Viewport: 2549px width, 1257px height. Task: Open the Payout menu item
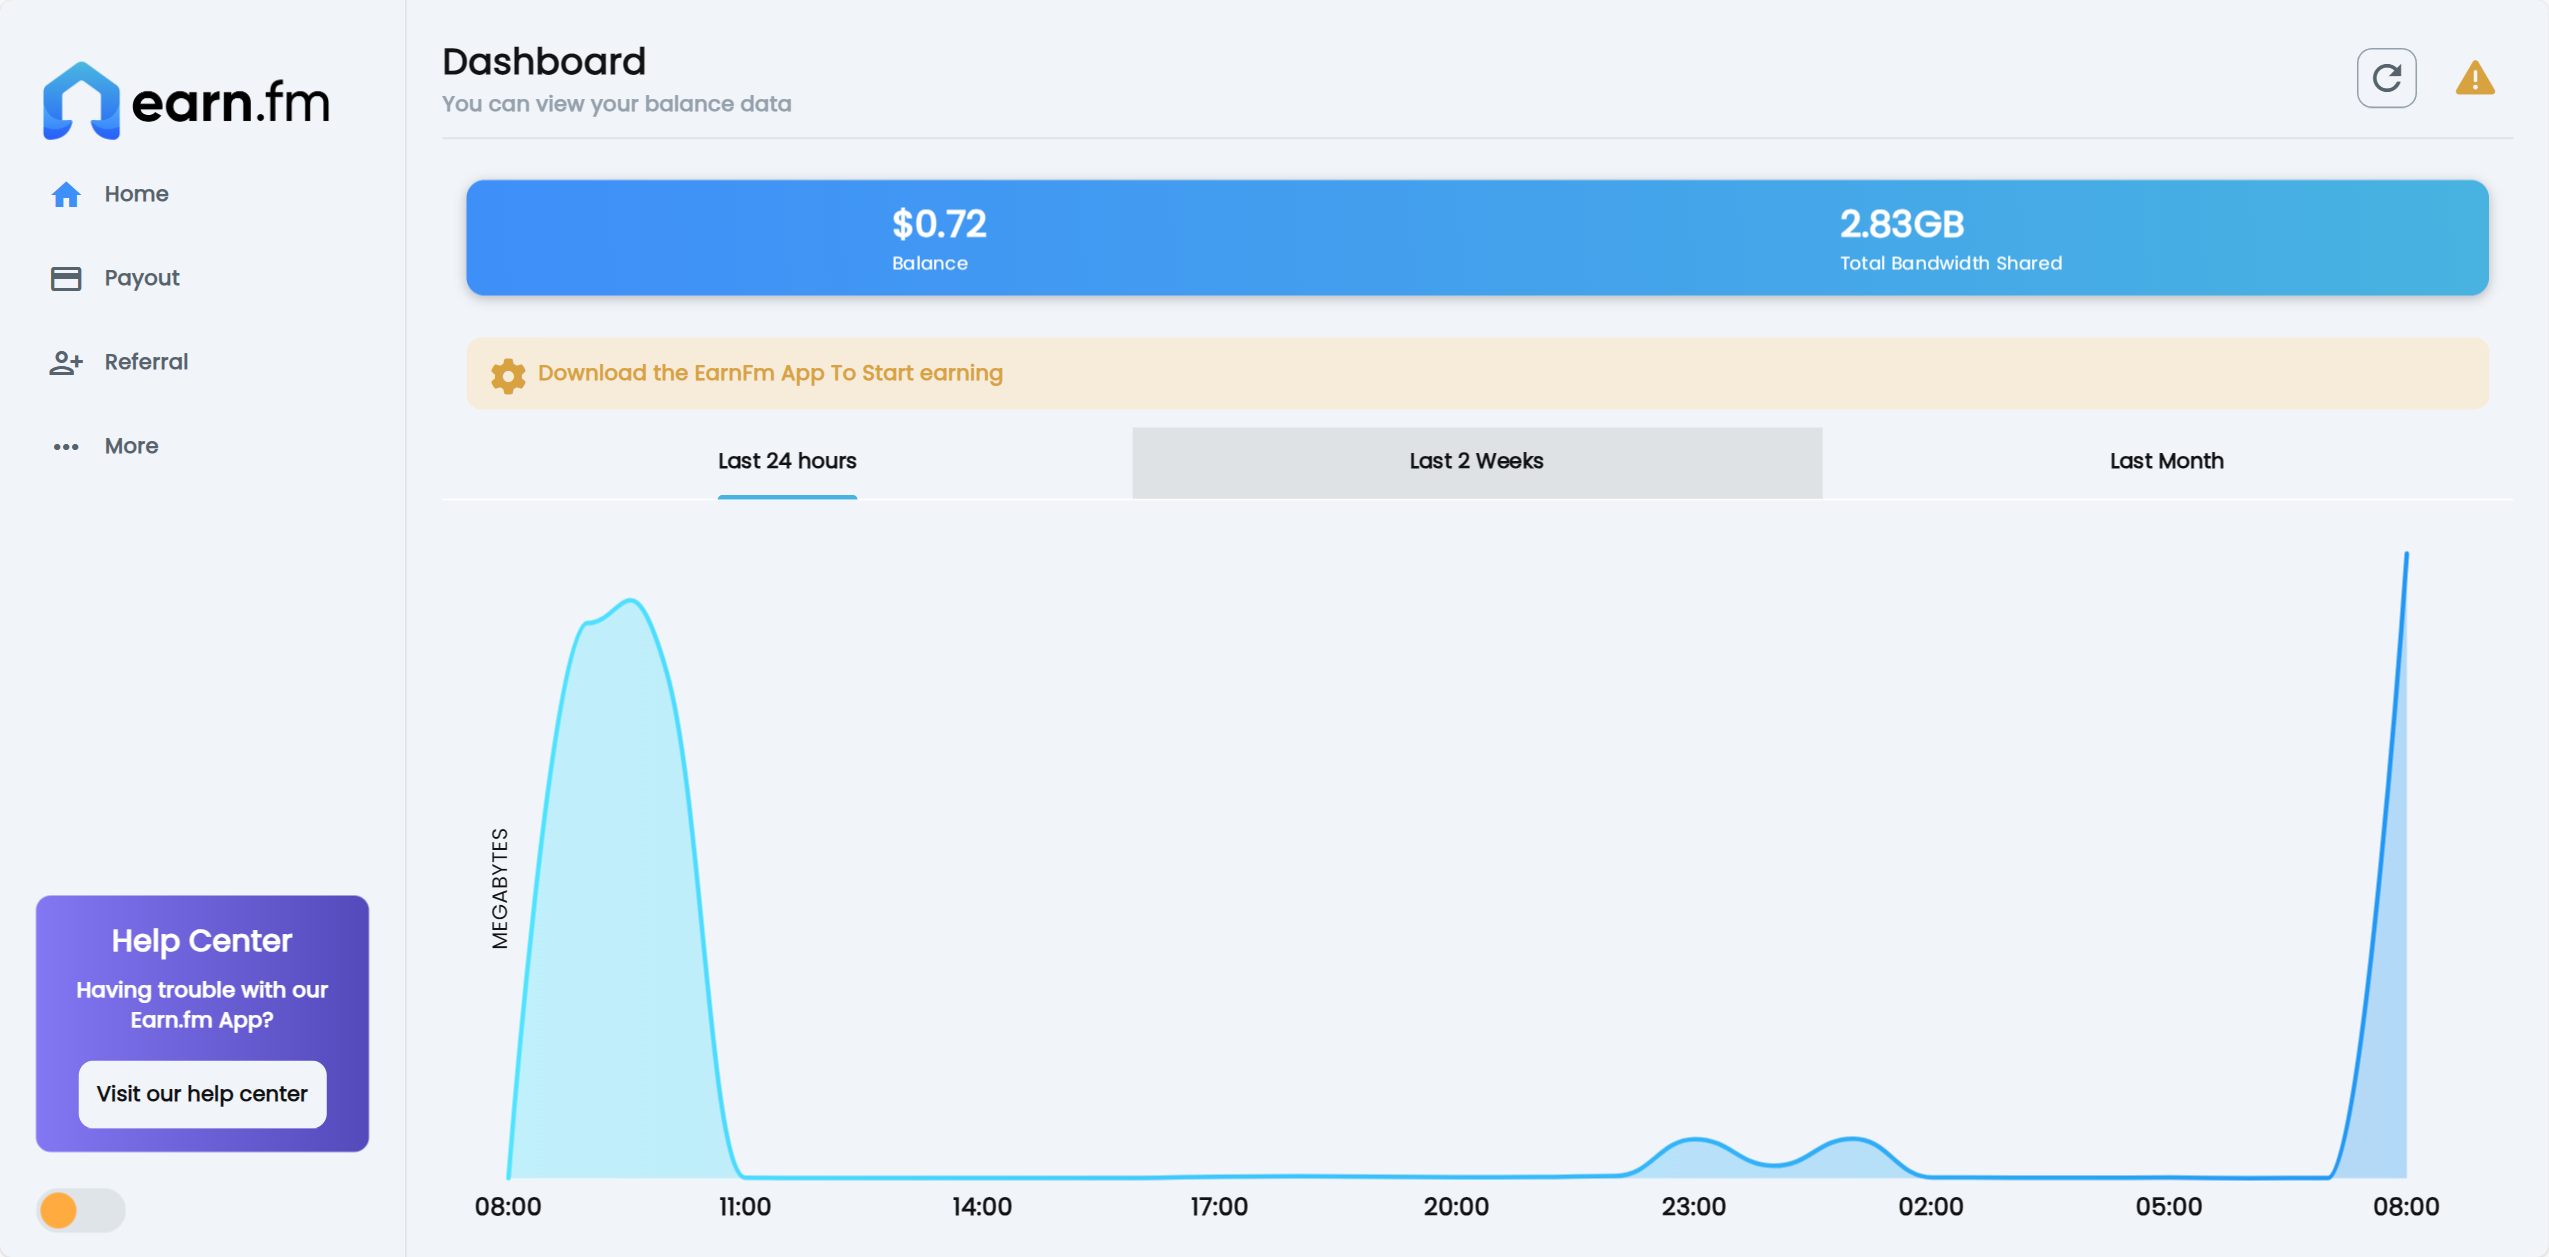click(141, 278)
